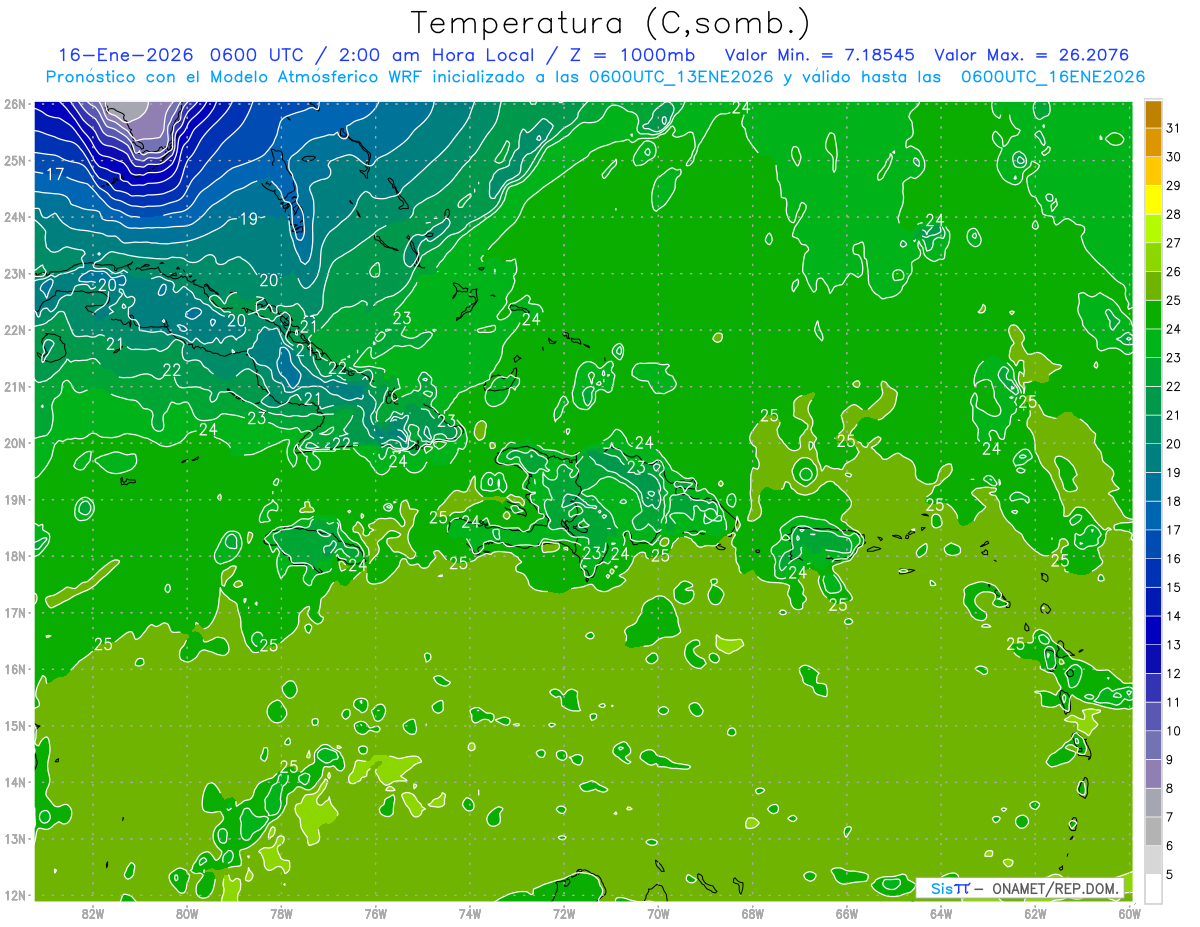Click the 16N latitude axis label
This screenshot has width=1200, height=927.
(x=14, y=669)
